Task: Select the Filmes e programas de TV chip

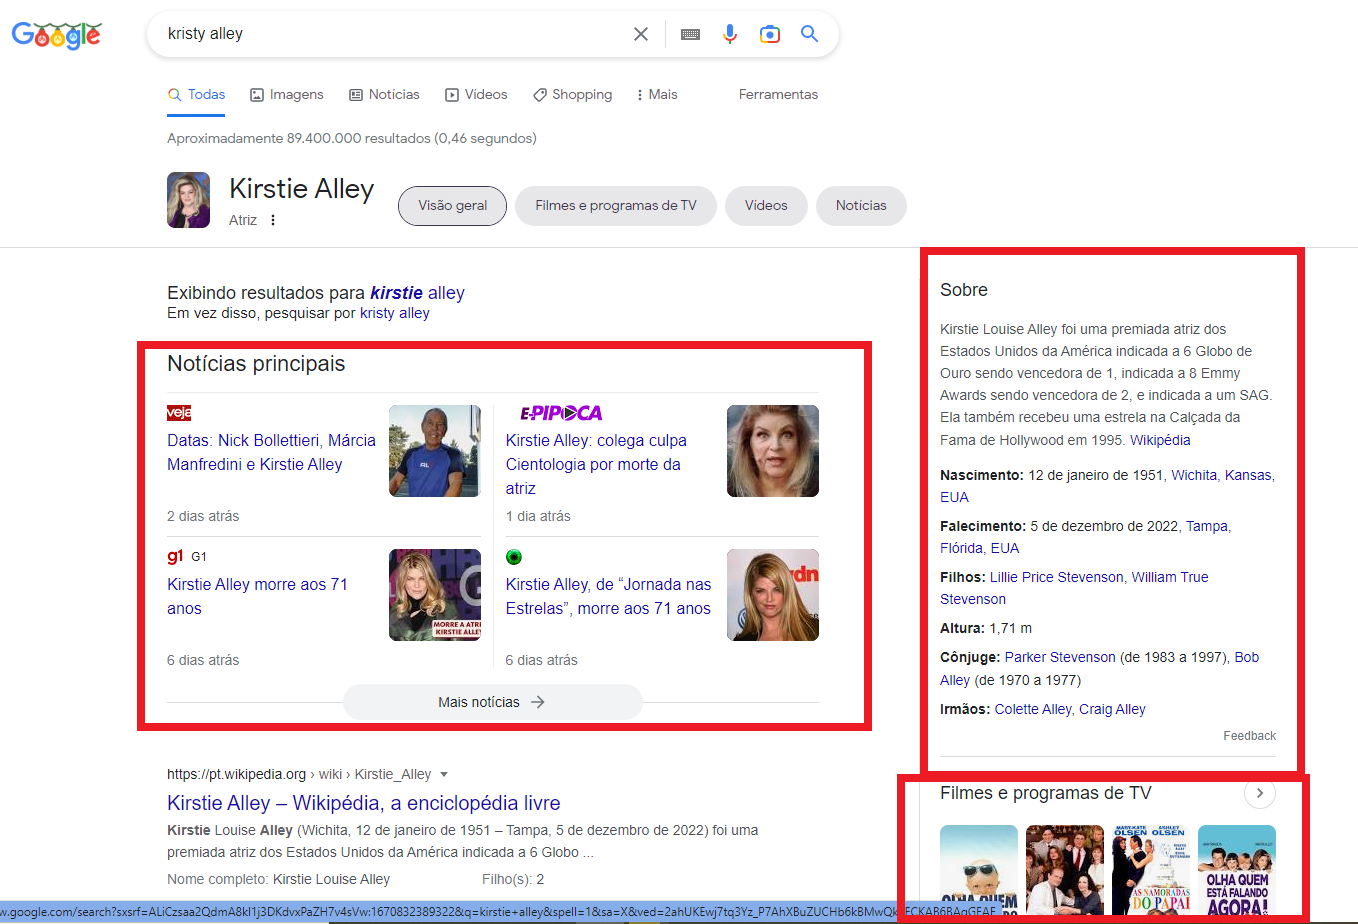Action: pyautogui.click(x=616, y=205)
